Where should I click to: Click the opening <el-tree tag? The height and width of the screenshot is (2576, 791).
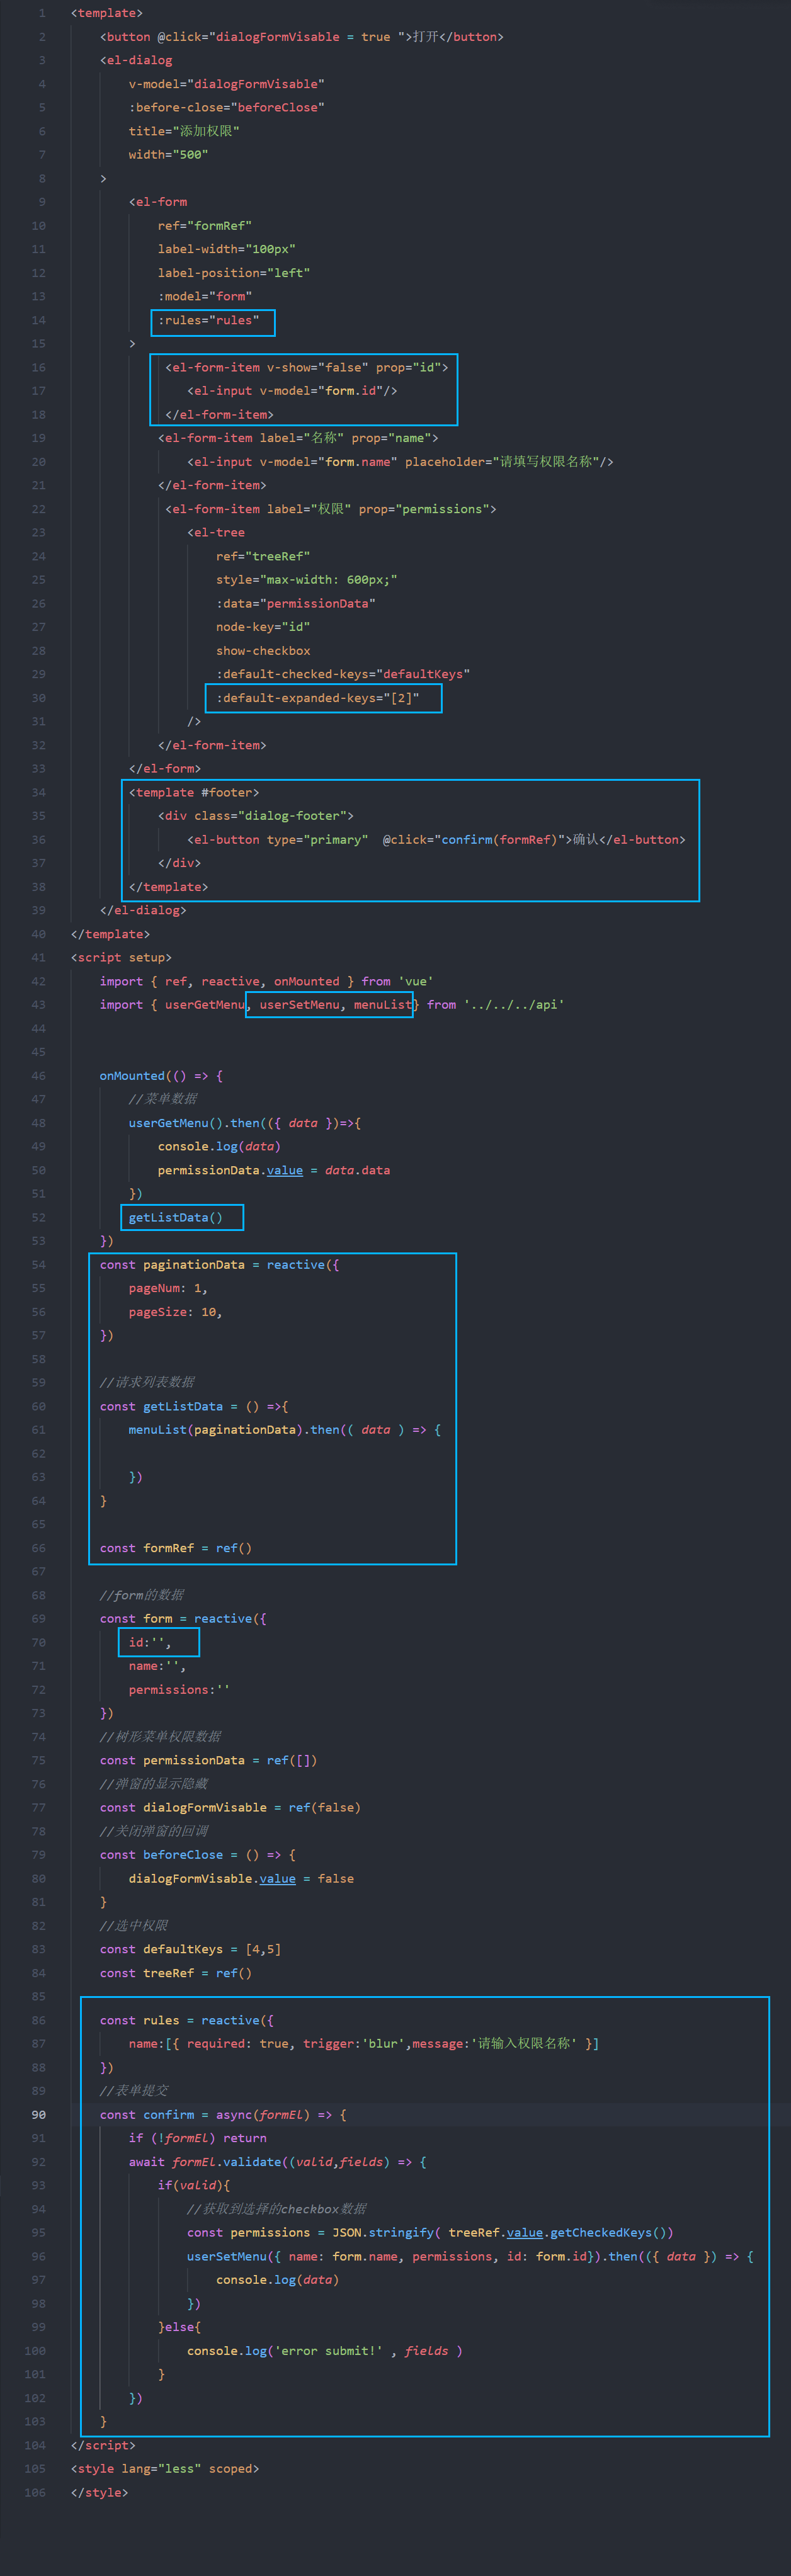coord(216,533)
